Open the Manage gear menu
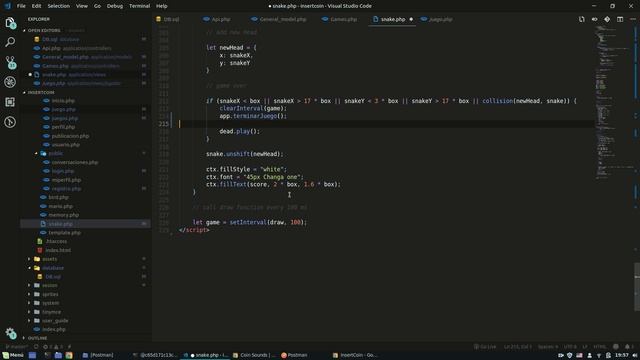Viewport: 640px width, 360px height. click(x=10, y=333)
